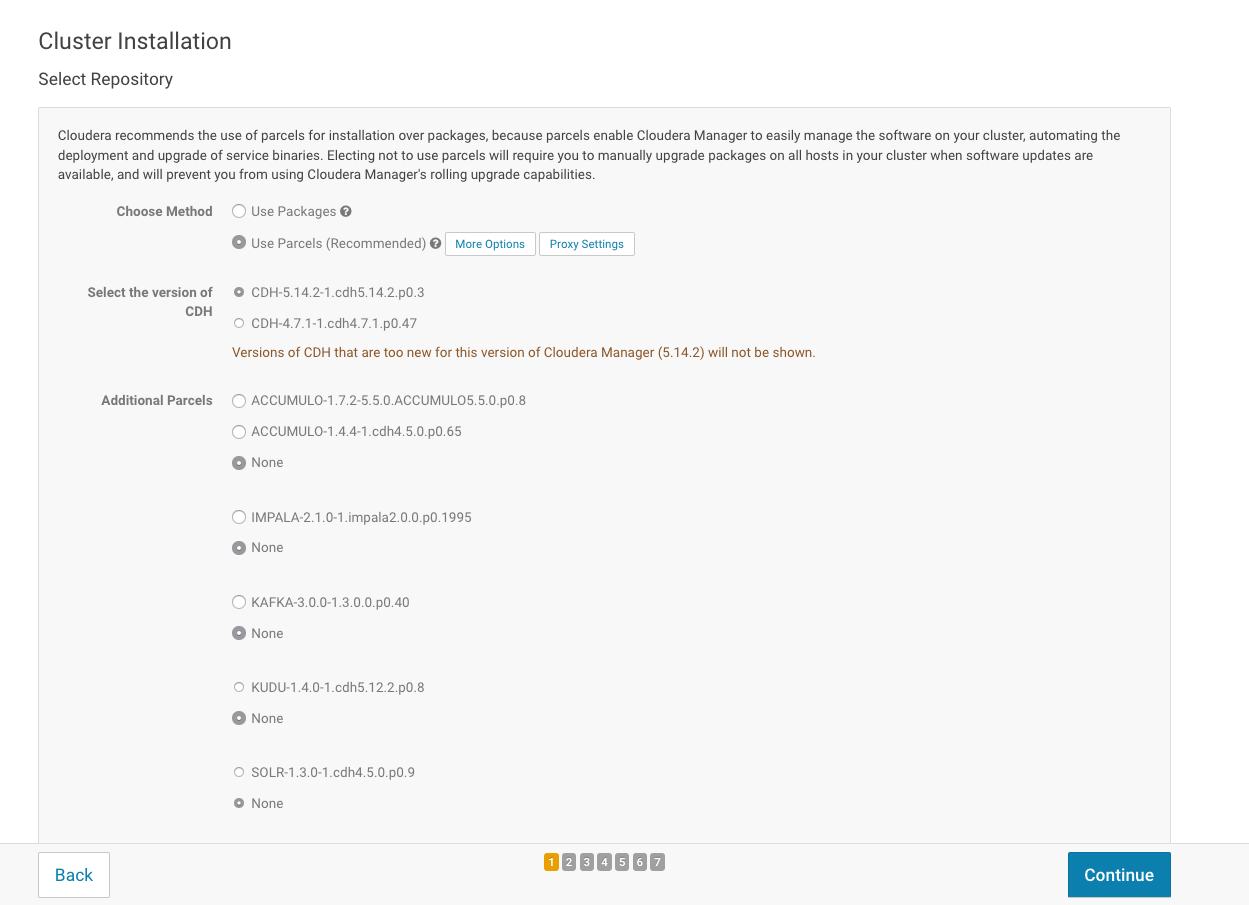
Task: Select ACCUMULO-1.4.4-1.cdh4.5.0 parcel
Action: 239,432
